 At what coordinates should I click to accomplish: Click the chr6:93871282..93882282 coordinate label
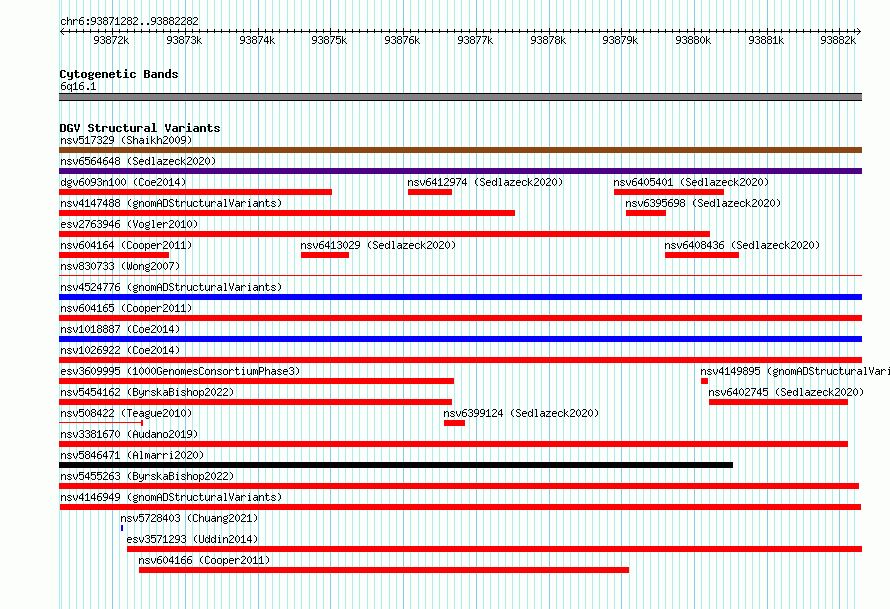tap(129, 21)
